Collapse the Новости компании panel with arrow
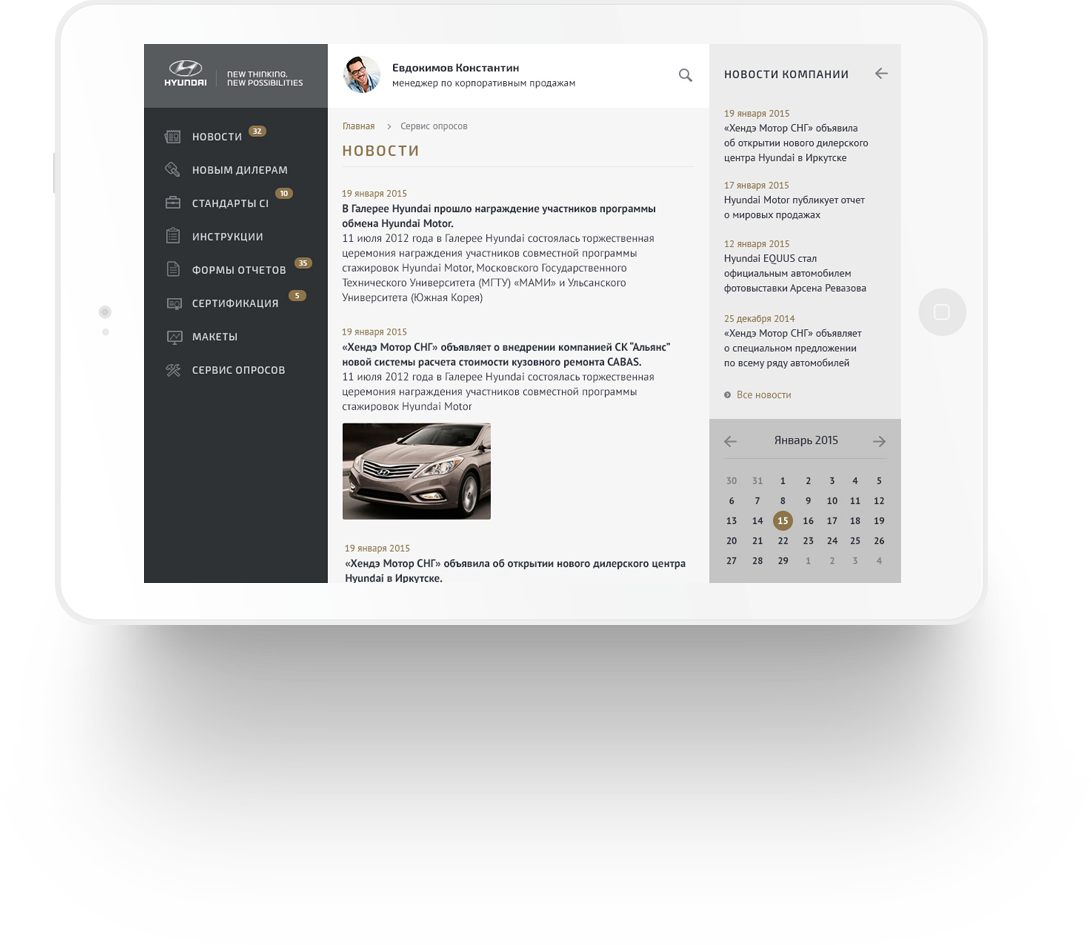Image resolution: width=1091 pixels, height=945 pixels. [x=881, y=74]
